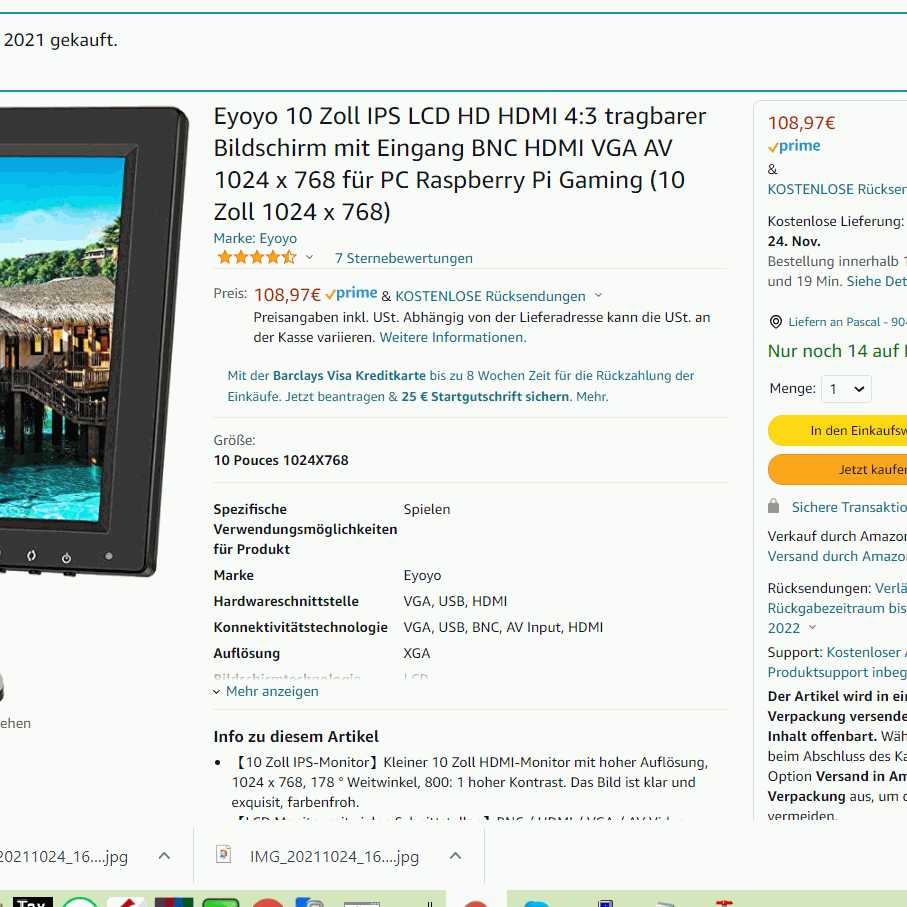Click the JPG file icon in downloads bar
The width and height of the screenshot is (907, 907).
pyautogui.click(x=223, y=854)
